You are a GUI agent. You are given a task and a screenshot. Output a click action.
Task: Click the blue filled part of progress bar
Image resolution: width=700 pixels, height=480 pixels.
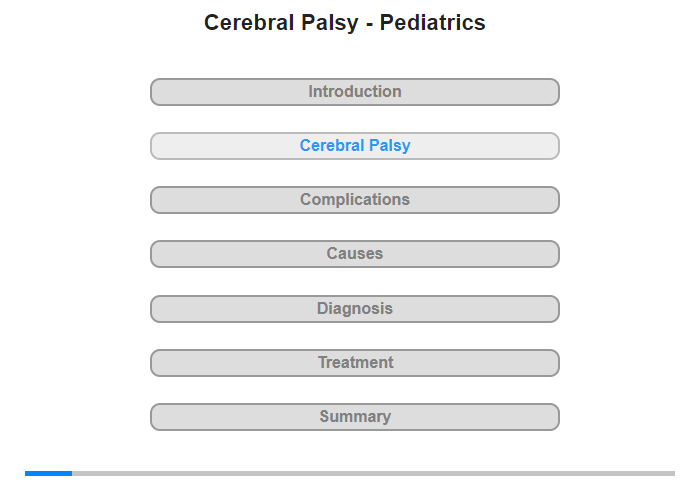48,473
